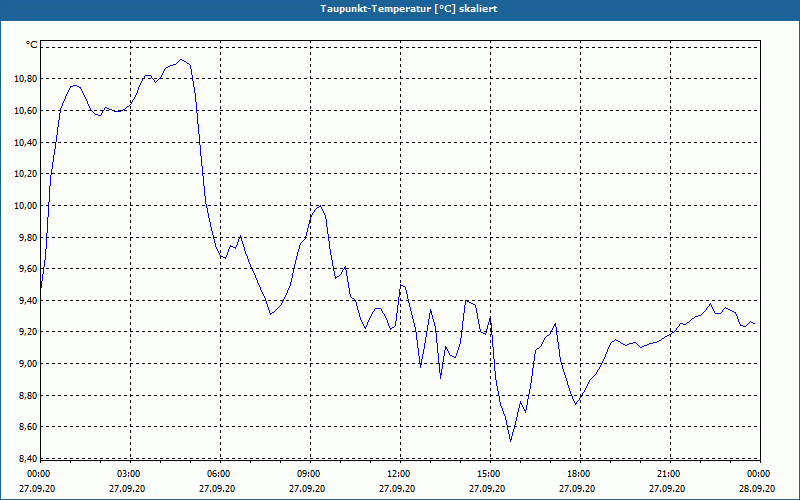This screenshot has height=500, width=800.
Task: Click the curve's lowest point near 15:40
Action: pyautogui.click(x=510, y=441)
